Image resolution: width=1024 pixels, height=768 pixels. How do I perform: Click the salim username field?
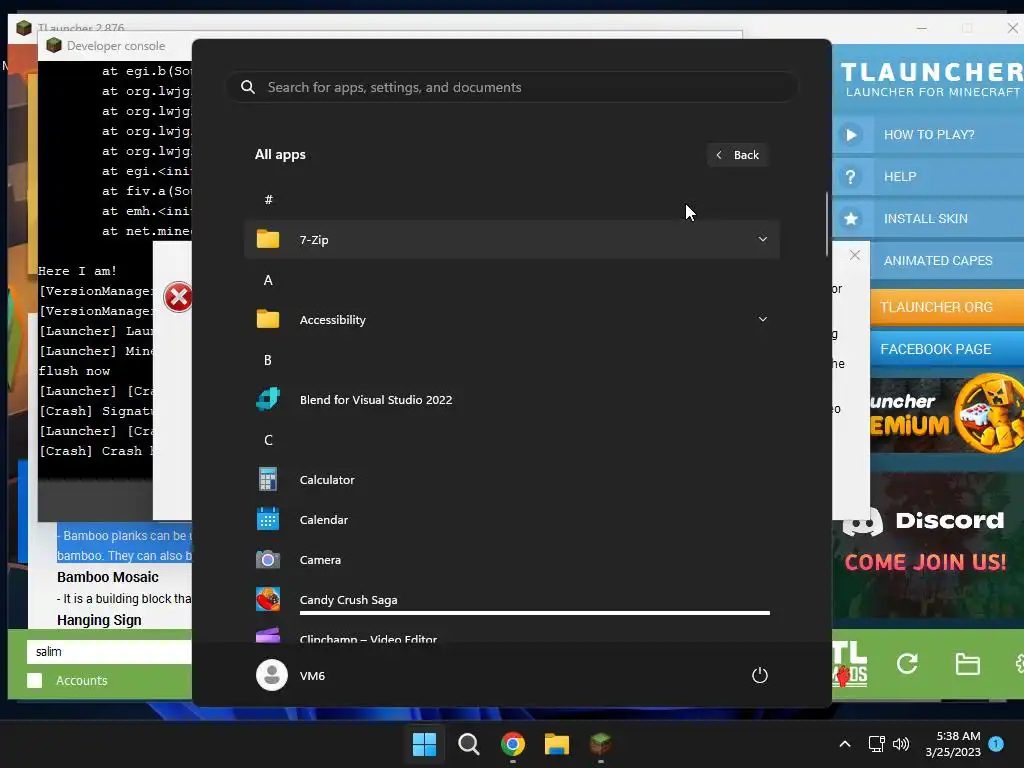coord(109,652)
